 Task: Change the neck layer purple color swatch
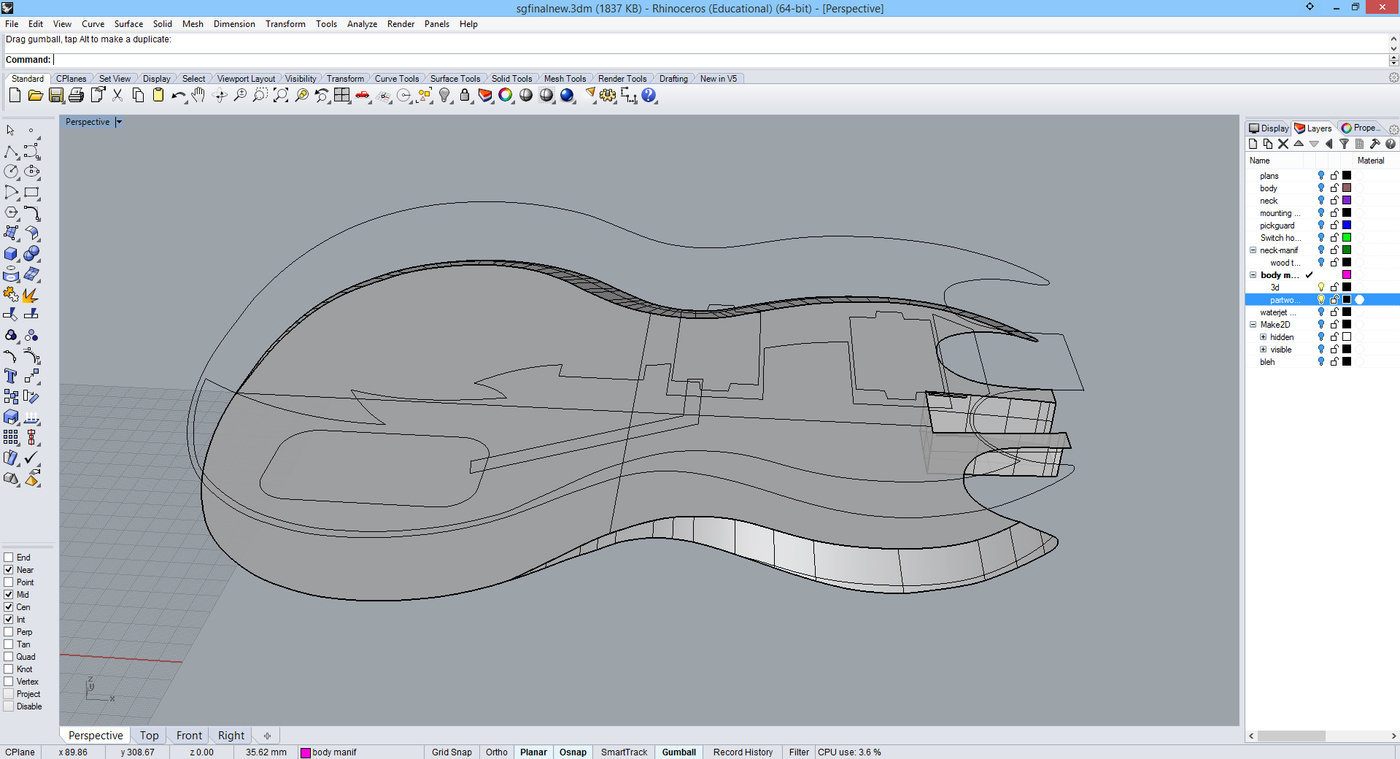[1346, 200]
